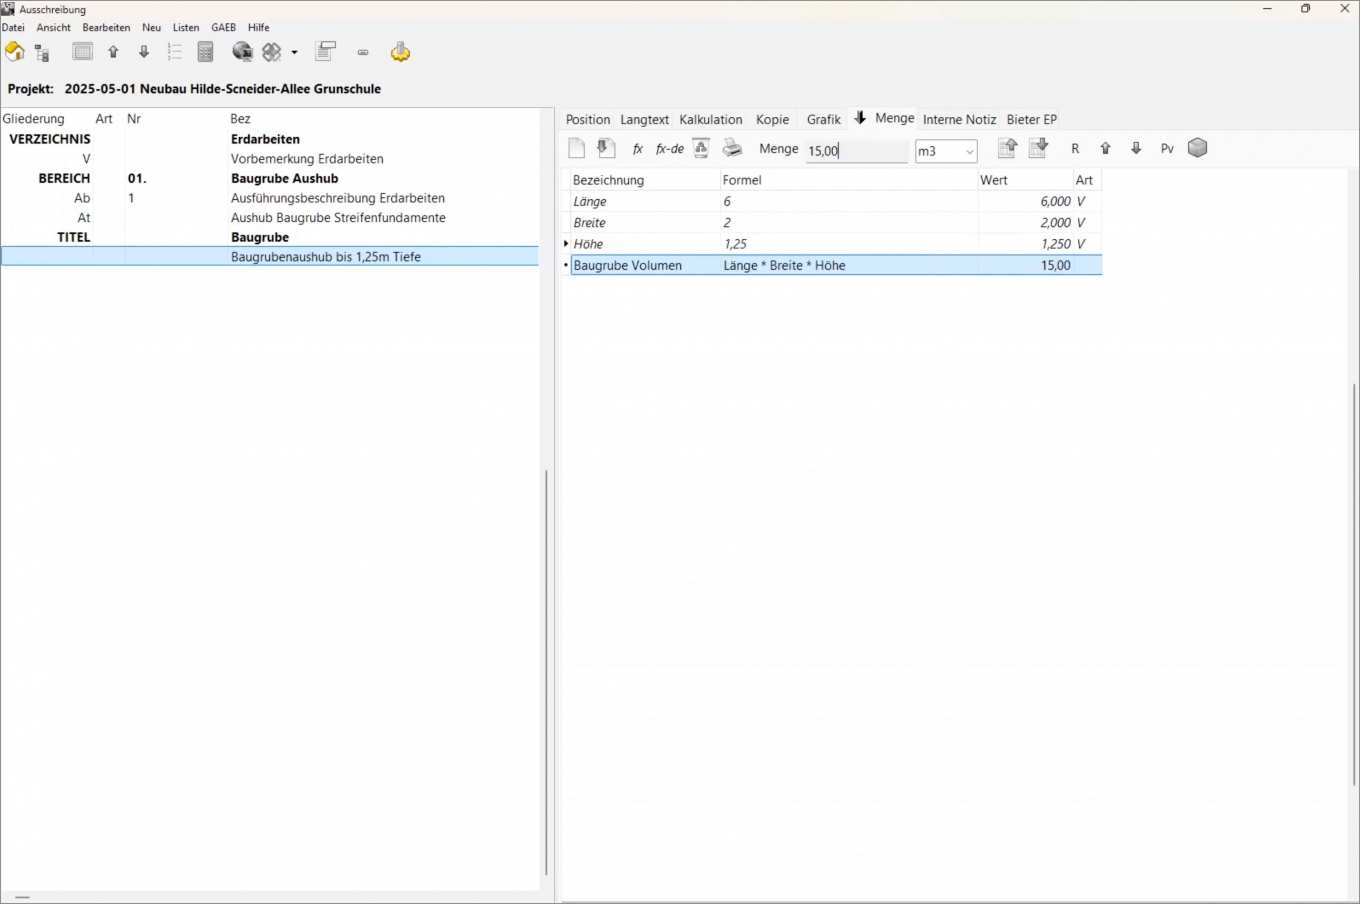The height and width of the screenshot is (904, 1360).
Task: Click the yellow house icon in main toolbar
Action: [x=15, y=52]
